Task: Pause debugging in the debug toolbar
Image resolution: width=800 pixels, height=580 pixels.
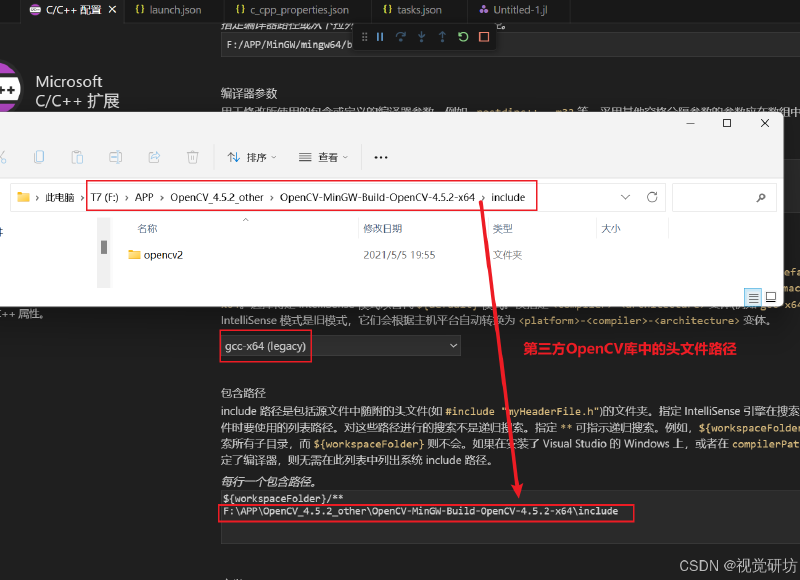Action: (x=380, y=37)
